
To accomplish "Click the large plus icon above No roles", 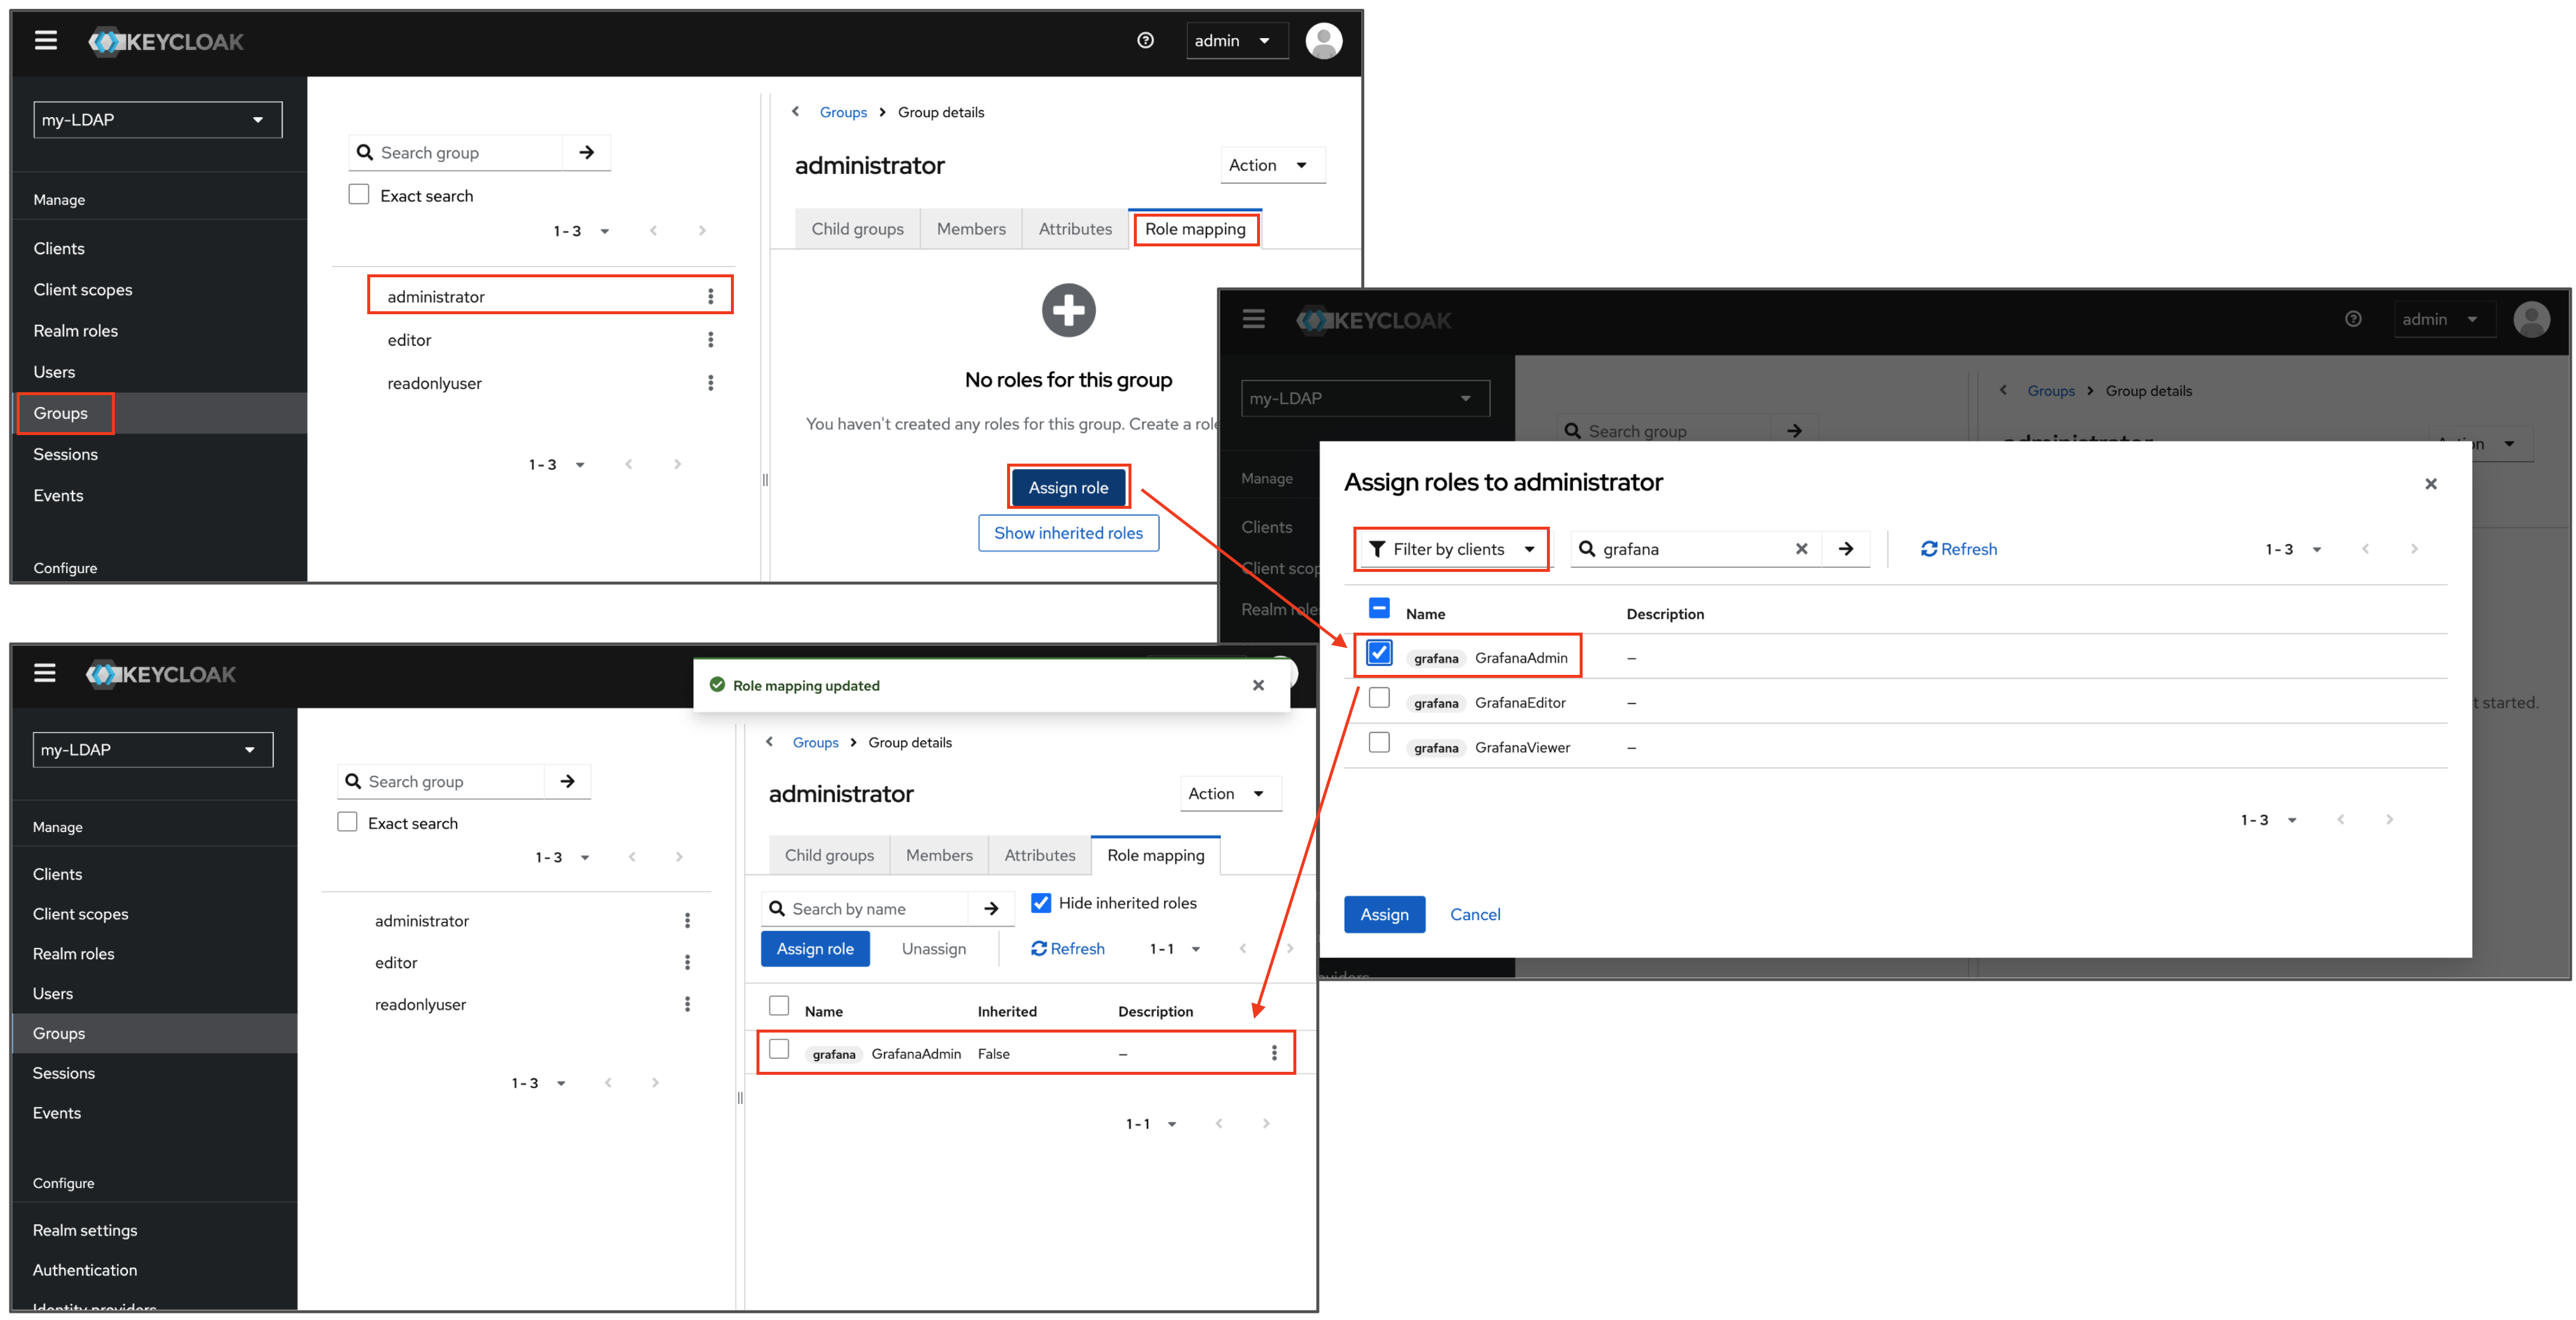I will 1068,310.
